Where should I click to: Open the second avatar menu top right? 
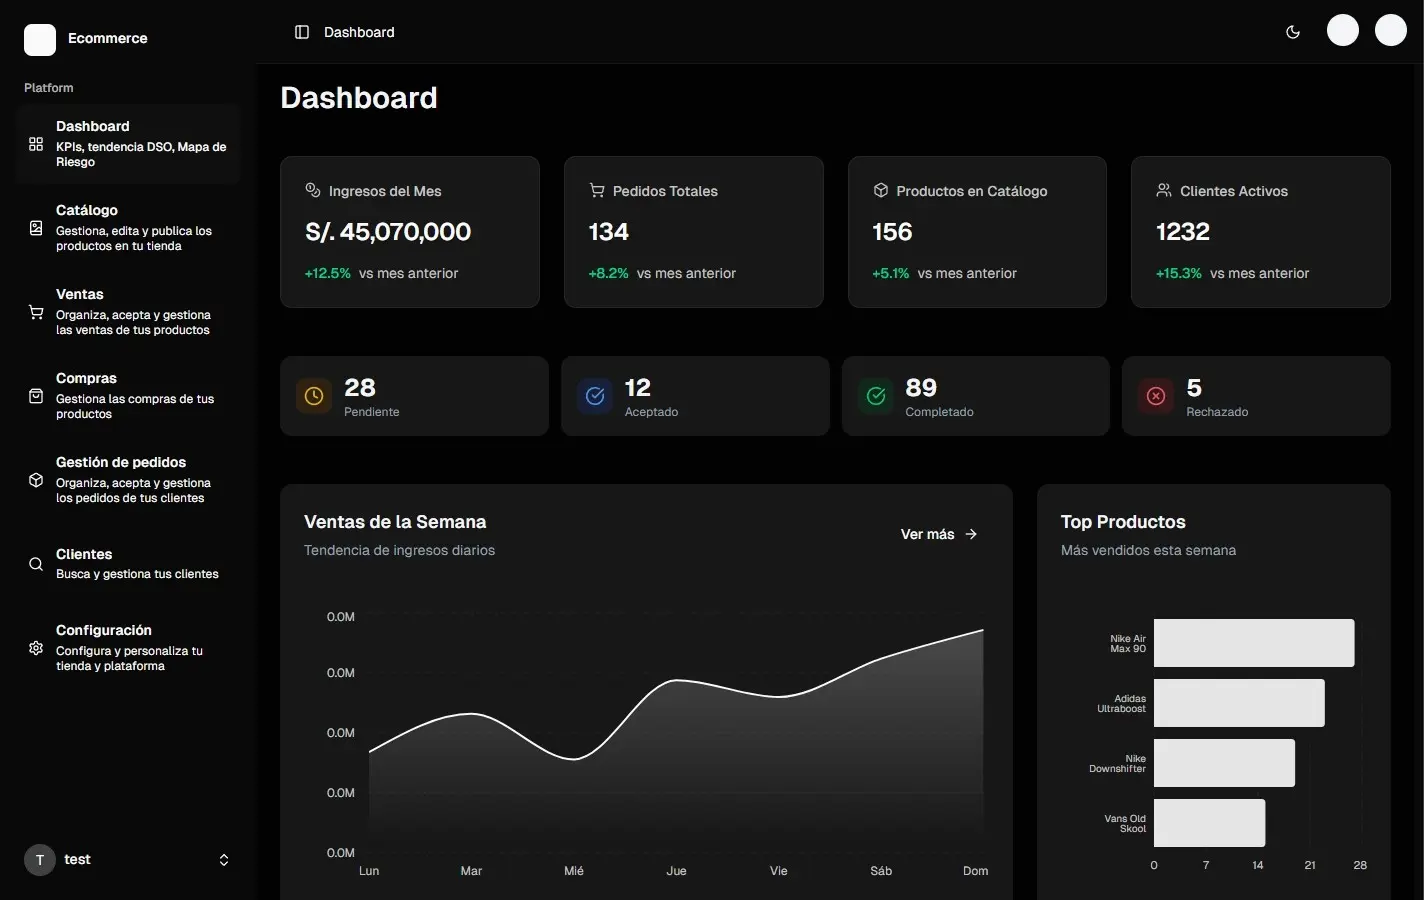1391,30
